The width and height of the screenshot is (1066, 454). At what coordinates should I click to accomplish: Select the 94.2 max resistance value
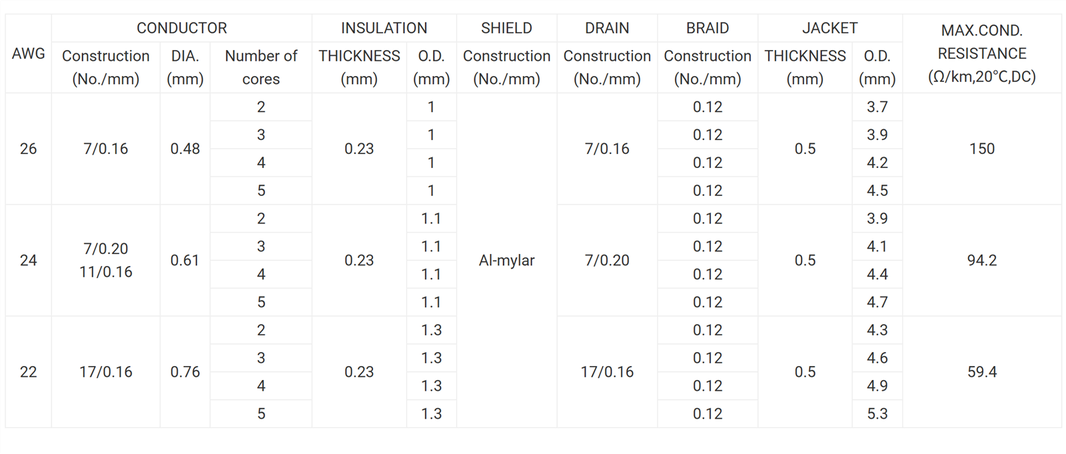[981, 260]
